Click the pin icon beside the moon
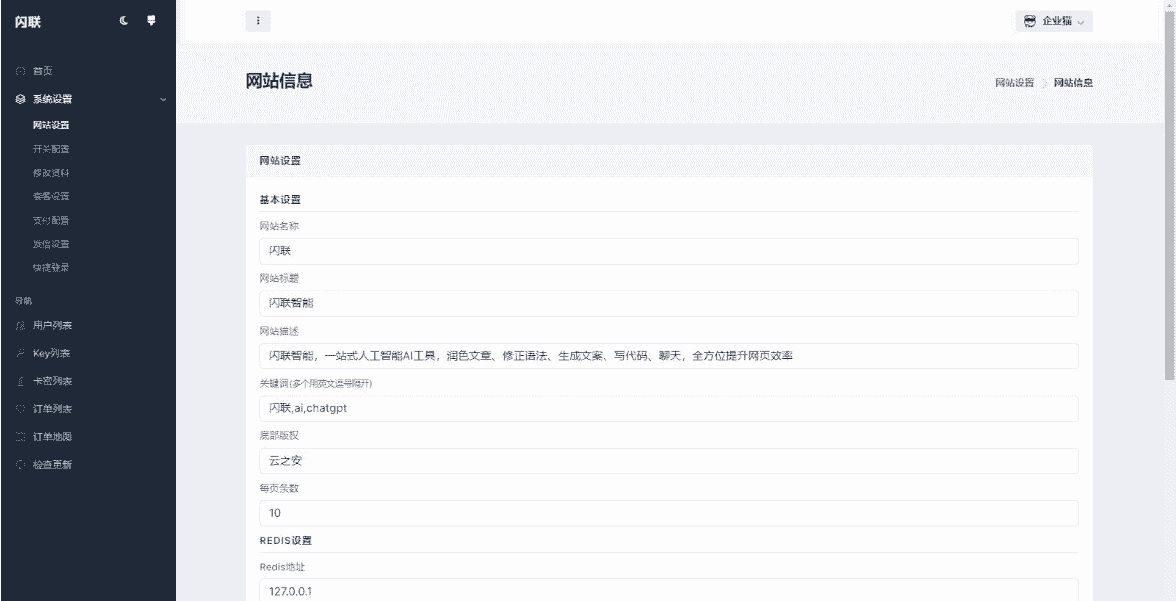 (152, 21)
